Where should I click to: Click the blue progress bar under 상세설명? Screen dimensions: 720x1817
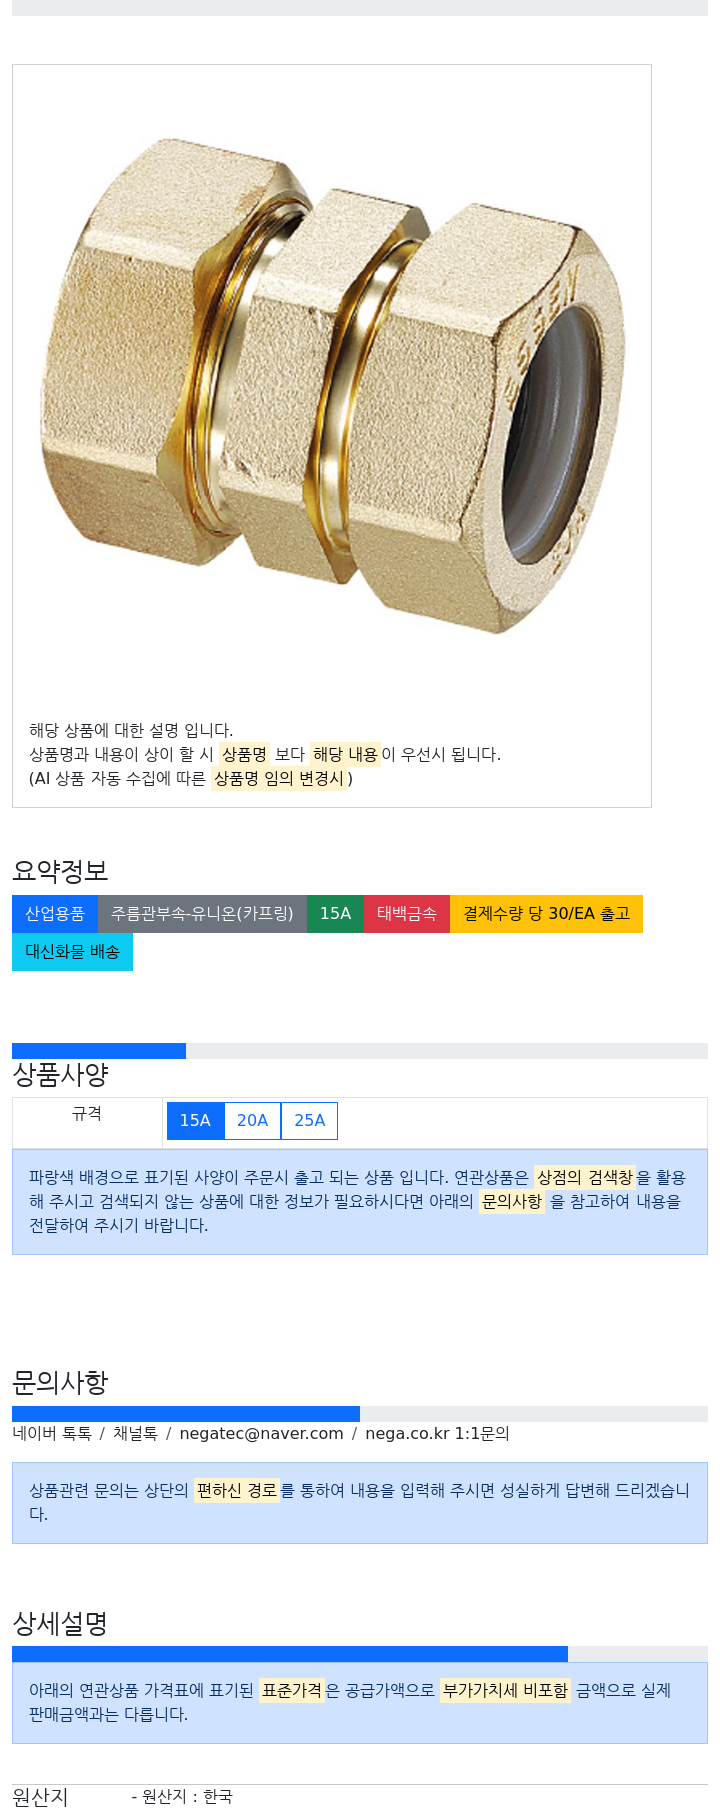(290, 1654)
